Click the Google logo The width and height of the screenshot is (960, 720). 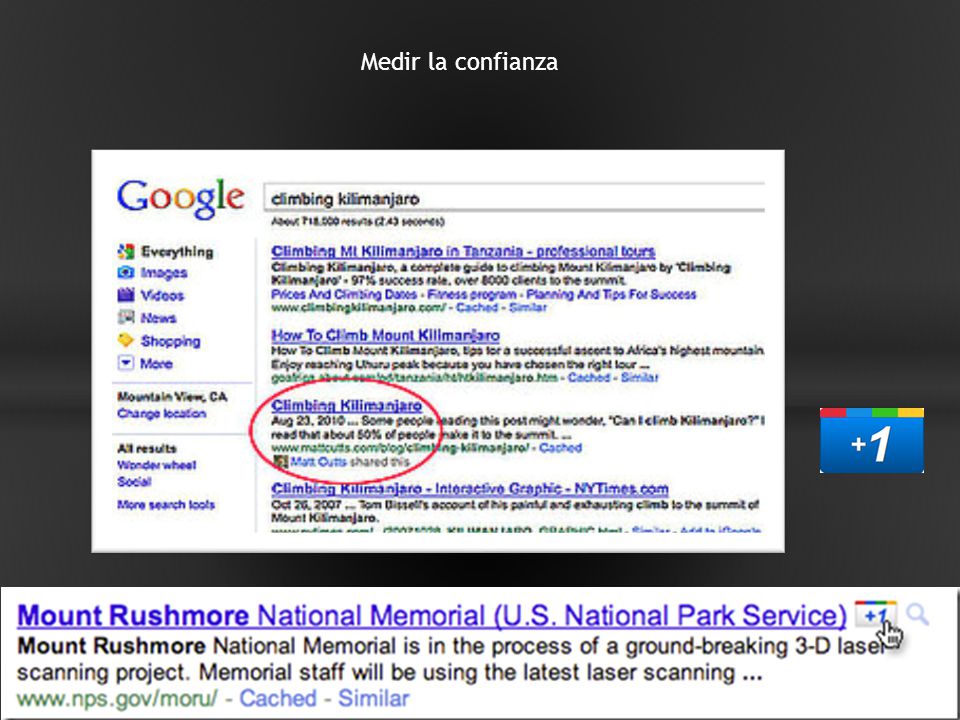pos(181,198)
